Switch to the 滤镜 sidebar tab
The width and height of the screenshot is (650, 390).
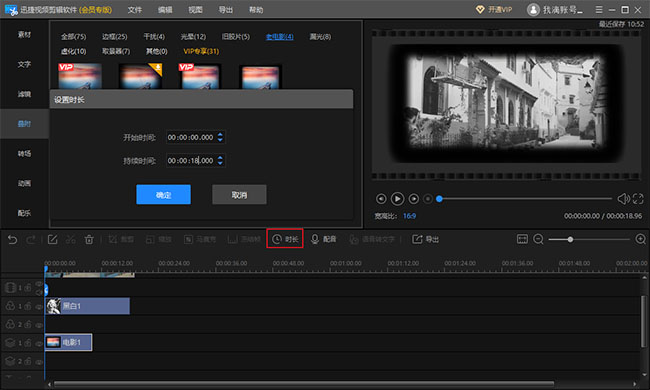(x=24, y=94)
